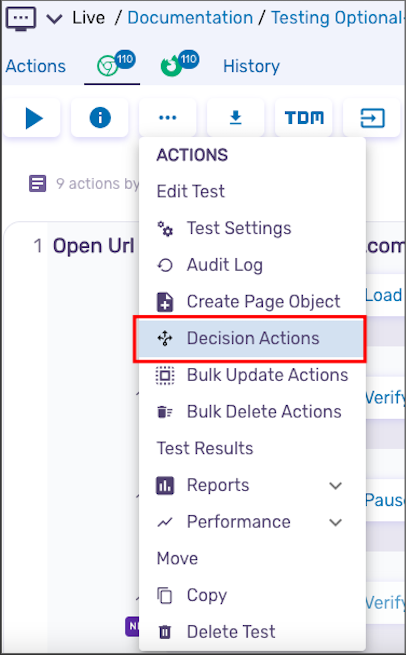Open the Actions tab

(36, 66)
